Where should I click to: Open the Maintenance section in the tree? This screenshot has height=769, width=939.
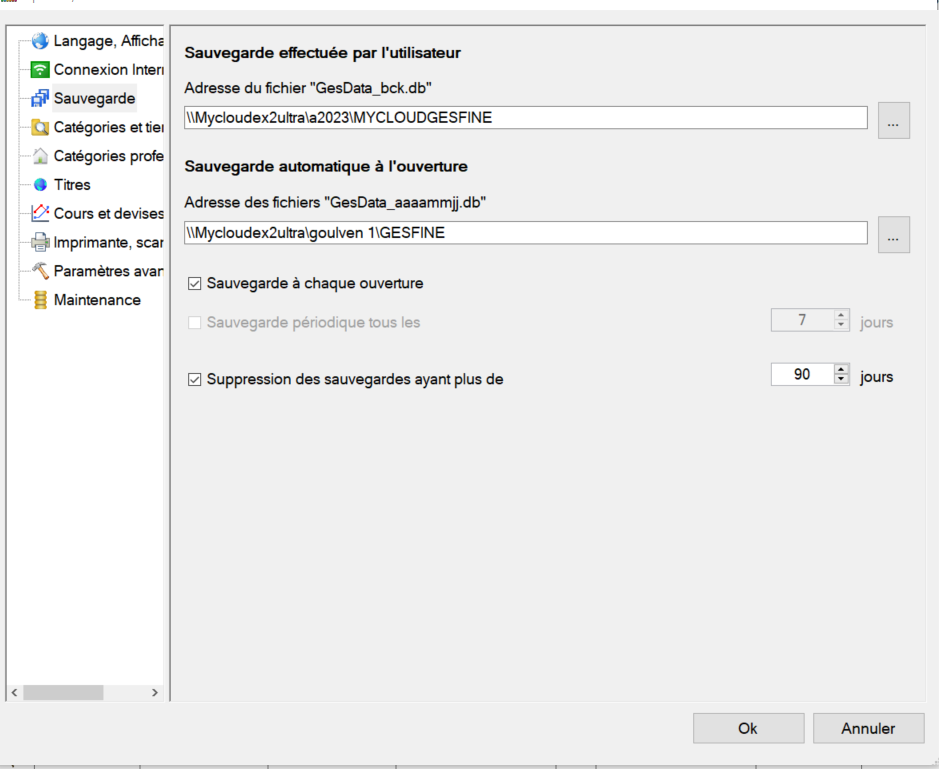[96, 300]
